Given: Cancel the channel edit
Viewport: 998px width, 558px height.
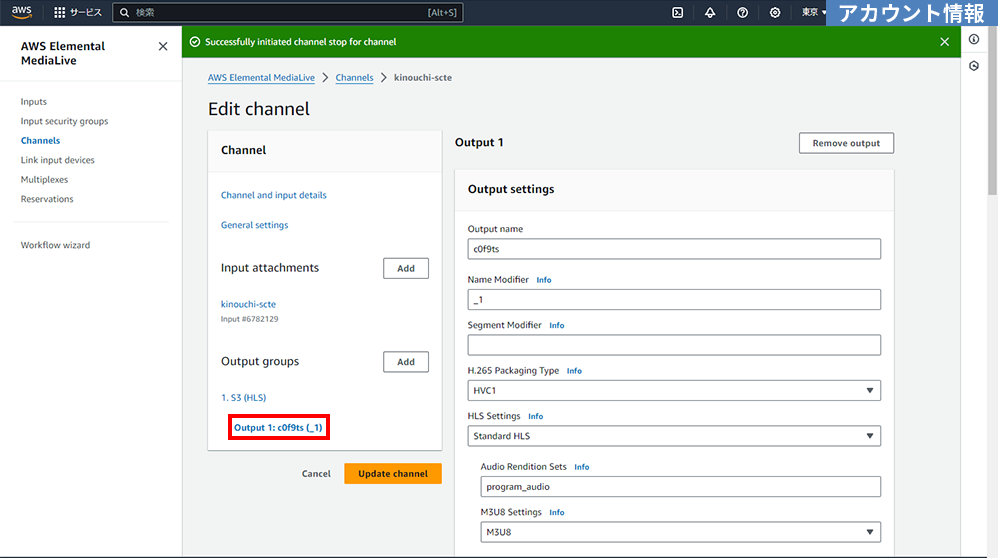Looking at the screenshot, I should pos(316,474).
